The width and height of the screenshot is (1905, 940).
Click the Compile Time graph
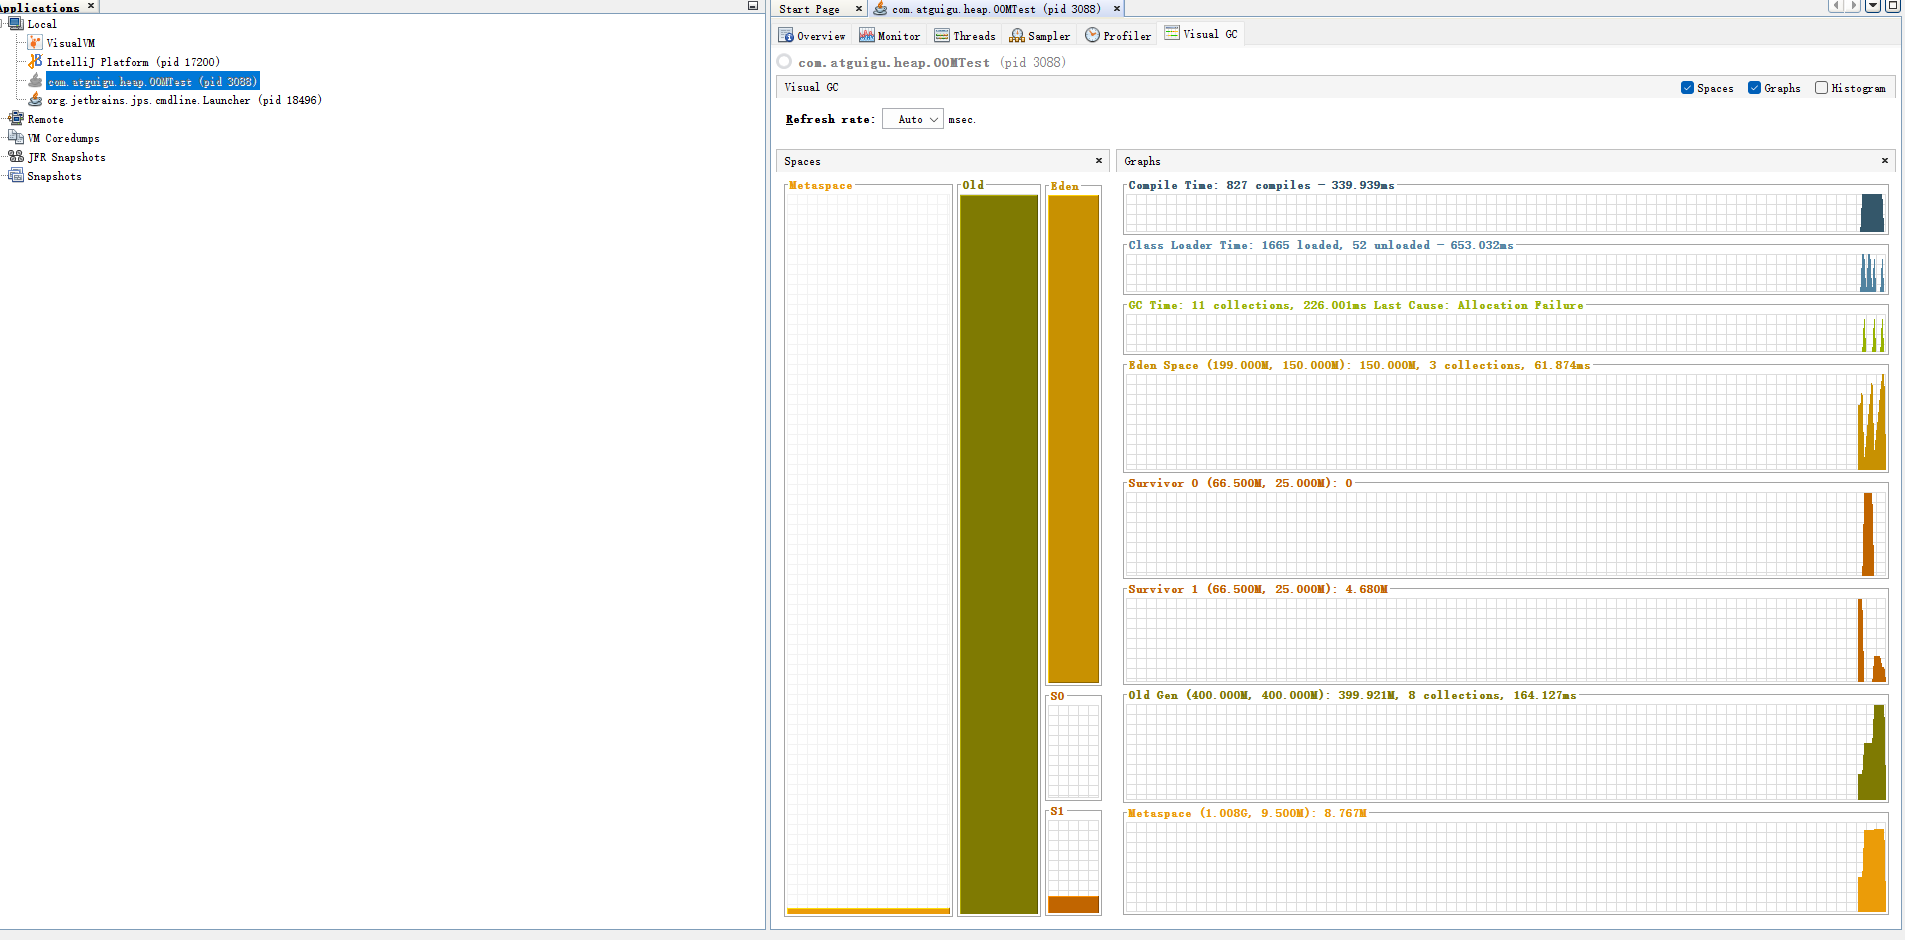pos(1505,213)
